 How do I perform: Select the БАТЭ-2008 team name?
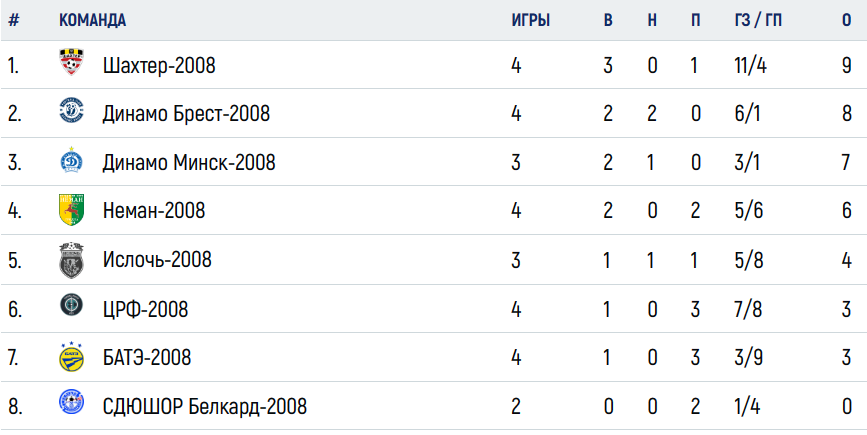pyautogui.click(x=147, y=358)
